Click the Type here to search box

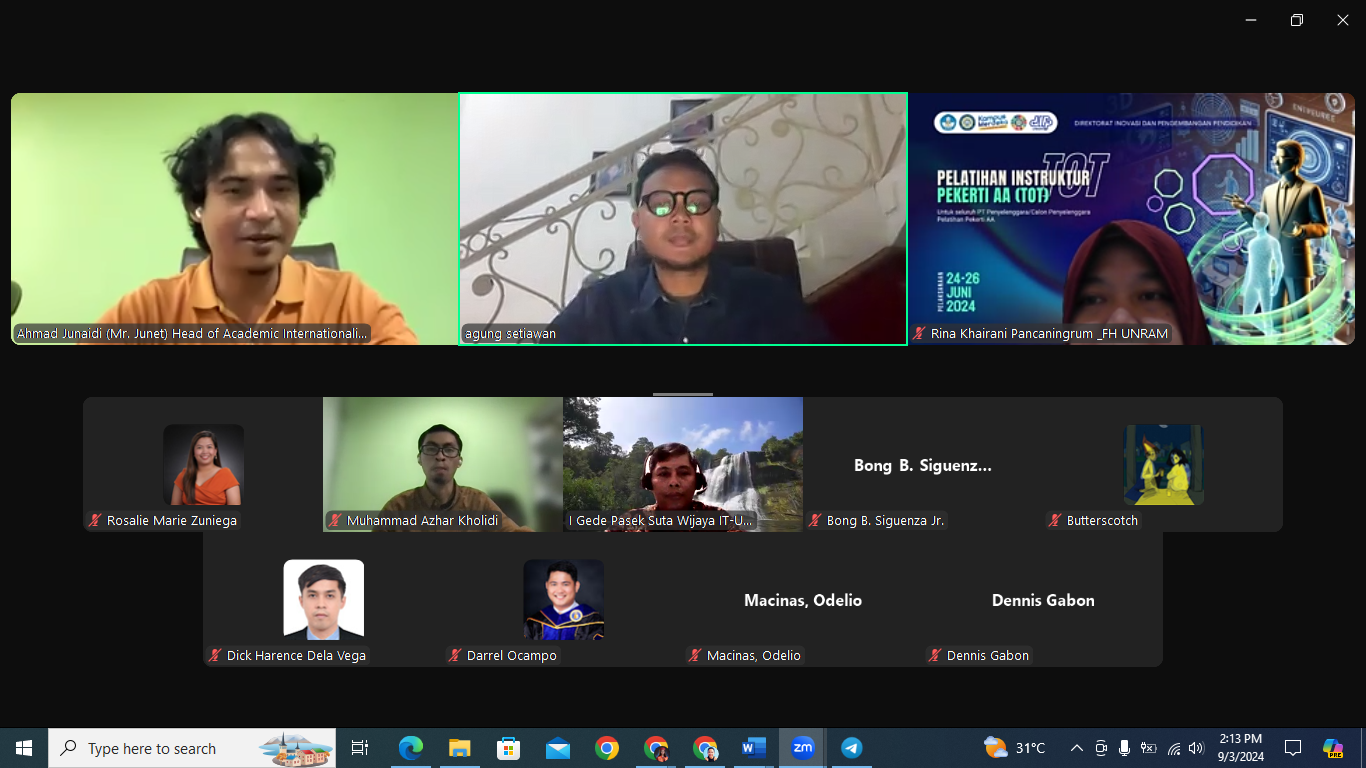pyautogui.click(x=192, y=748)
